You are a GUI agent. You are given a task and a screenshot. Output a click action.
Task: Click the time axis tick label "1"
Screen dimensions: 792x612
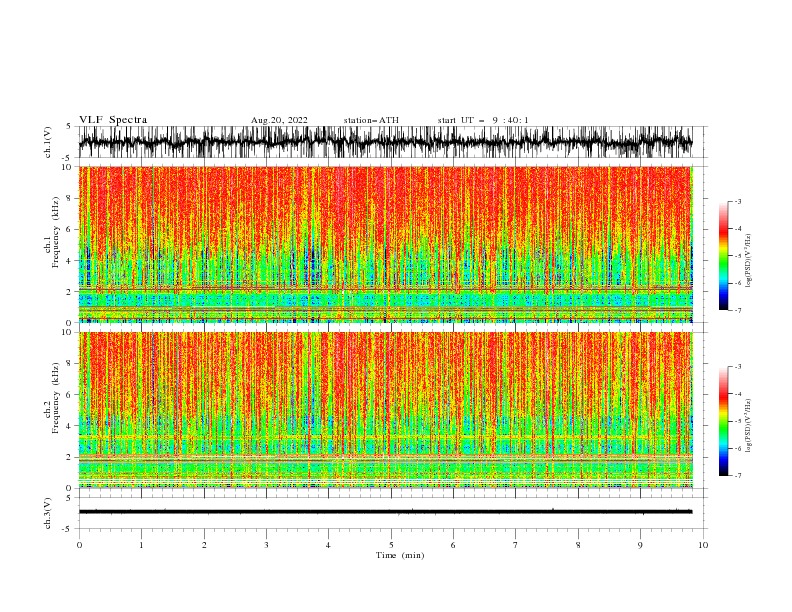pyautogui.click(x=141, y=545)
